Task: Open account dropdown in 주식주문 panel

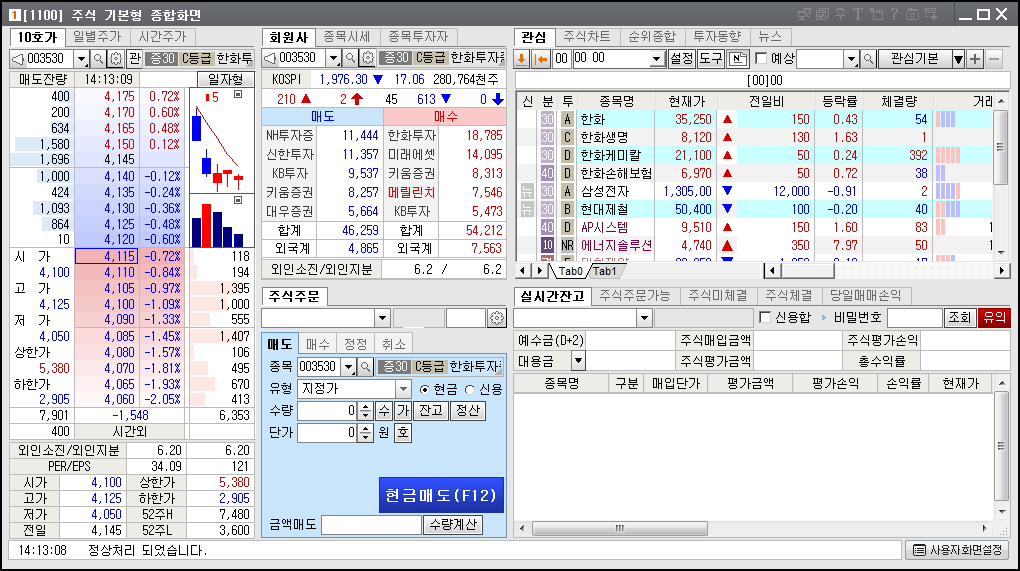Action: click(382, 318)
